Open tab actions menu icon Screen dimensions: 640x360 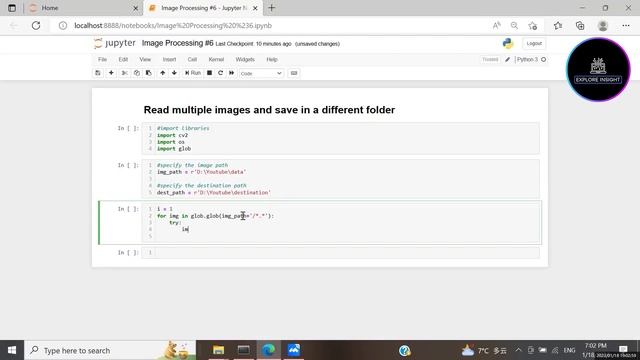coord(12,8)
